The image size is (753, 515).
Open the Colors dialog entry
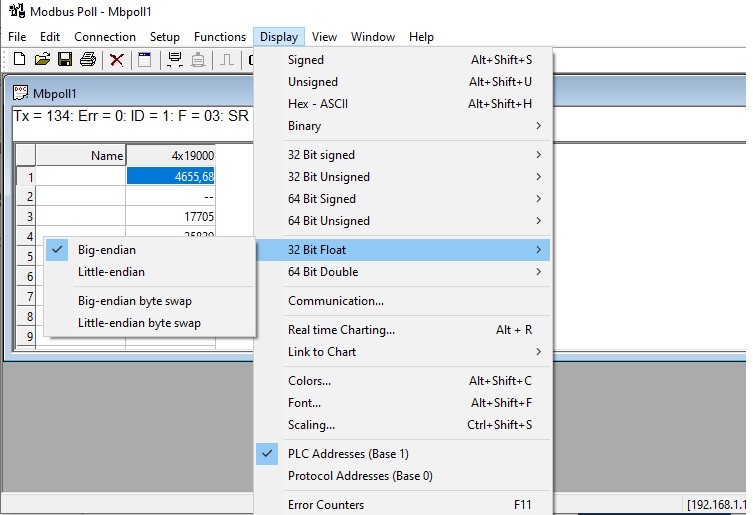(309, 381)
